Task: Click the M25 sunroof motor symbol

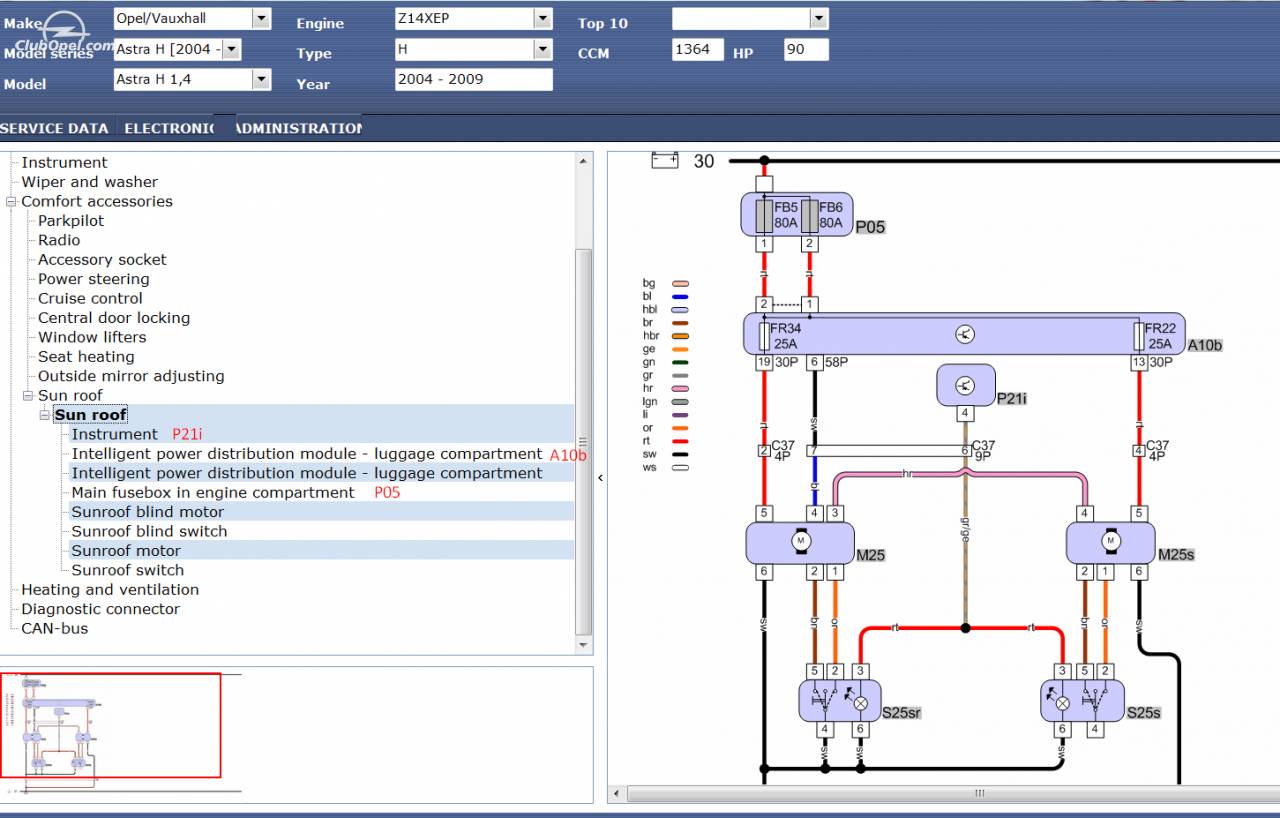Action: pos(800,542)
